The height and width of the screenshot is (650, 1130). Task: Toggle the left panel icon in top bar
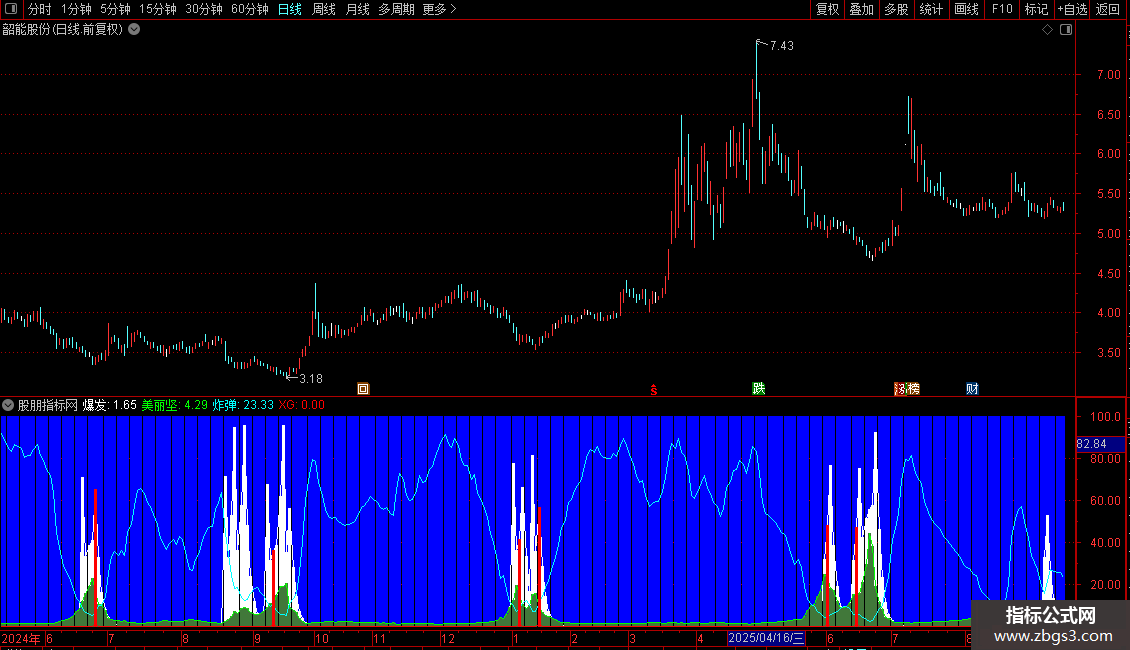[11, 9]
